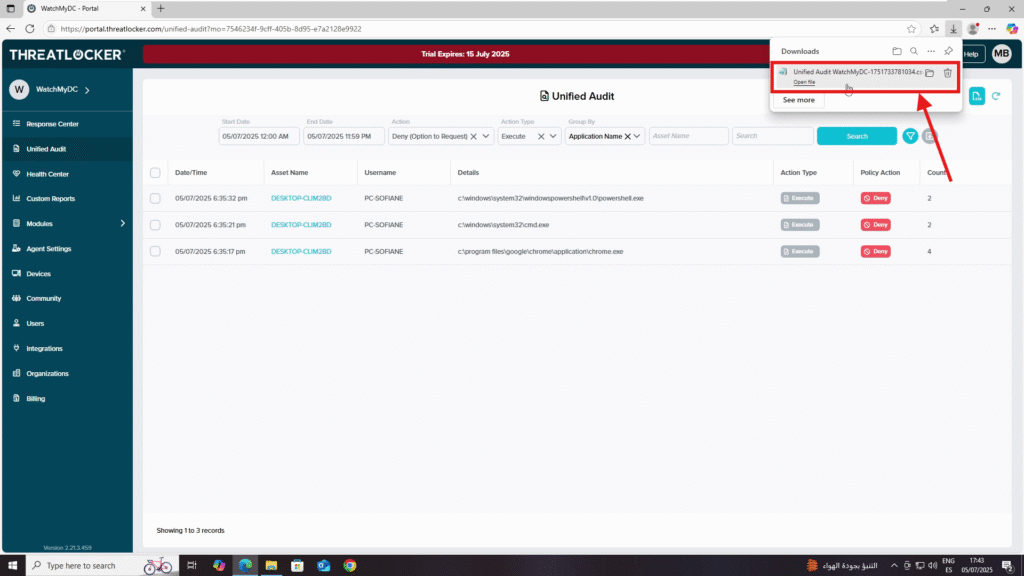Select Health Center sidebar item
Image resolution: width=1024 pixels, height=576 pixels.
pos(47,174)
